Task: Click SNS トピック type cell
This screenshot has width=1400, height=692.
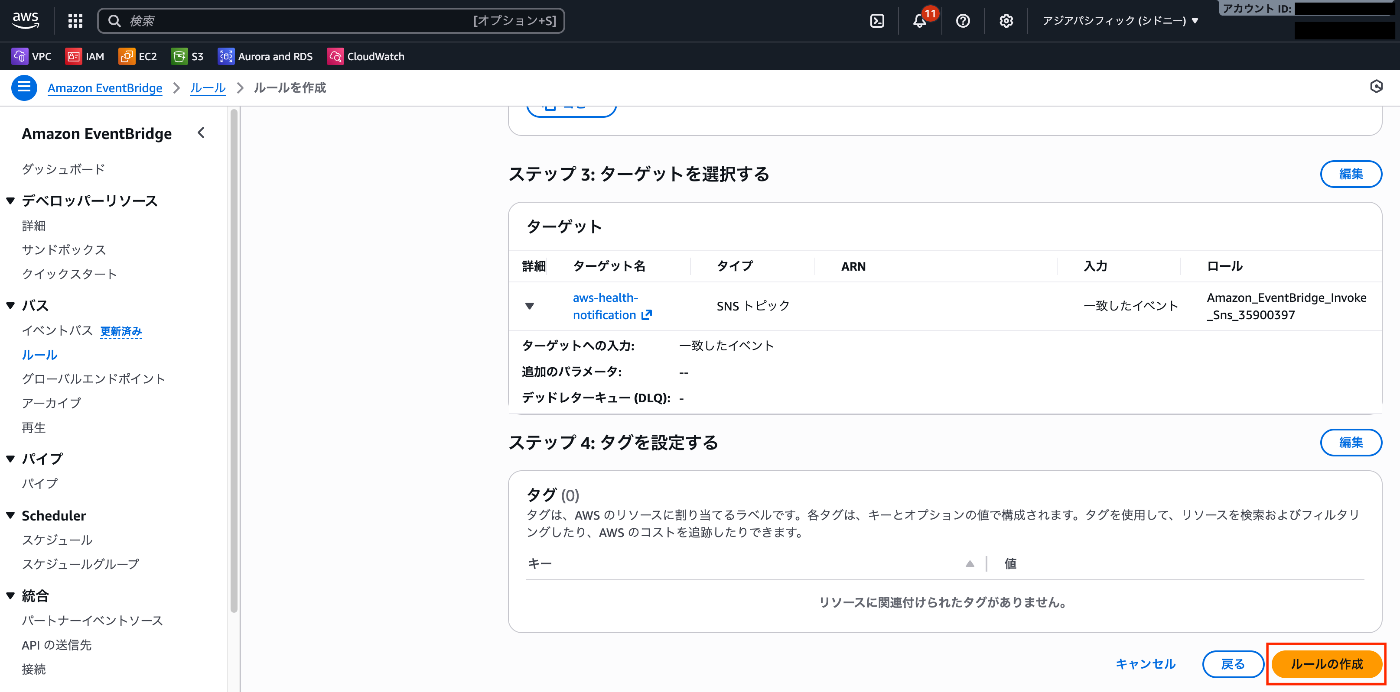Action: (753, 306)
